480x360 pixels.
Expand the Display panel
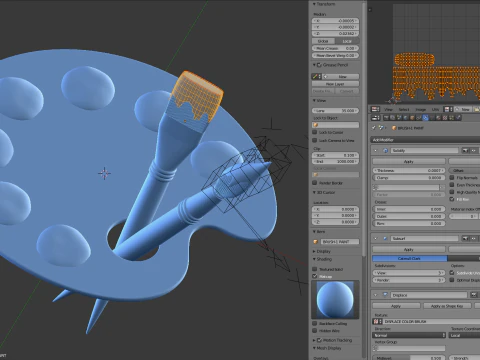tap(314, 251)
